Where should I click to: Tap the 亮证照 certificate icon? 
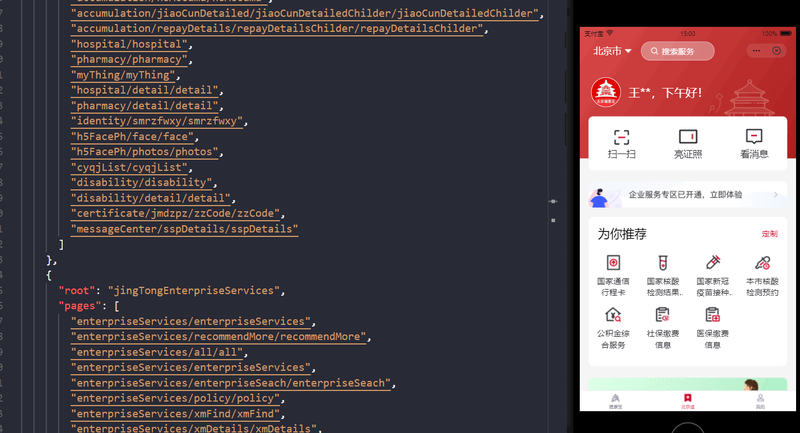tap(688, 137)
